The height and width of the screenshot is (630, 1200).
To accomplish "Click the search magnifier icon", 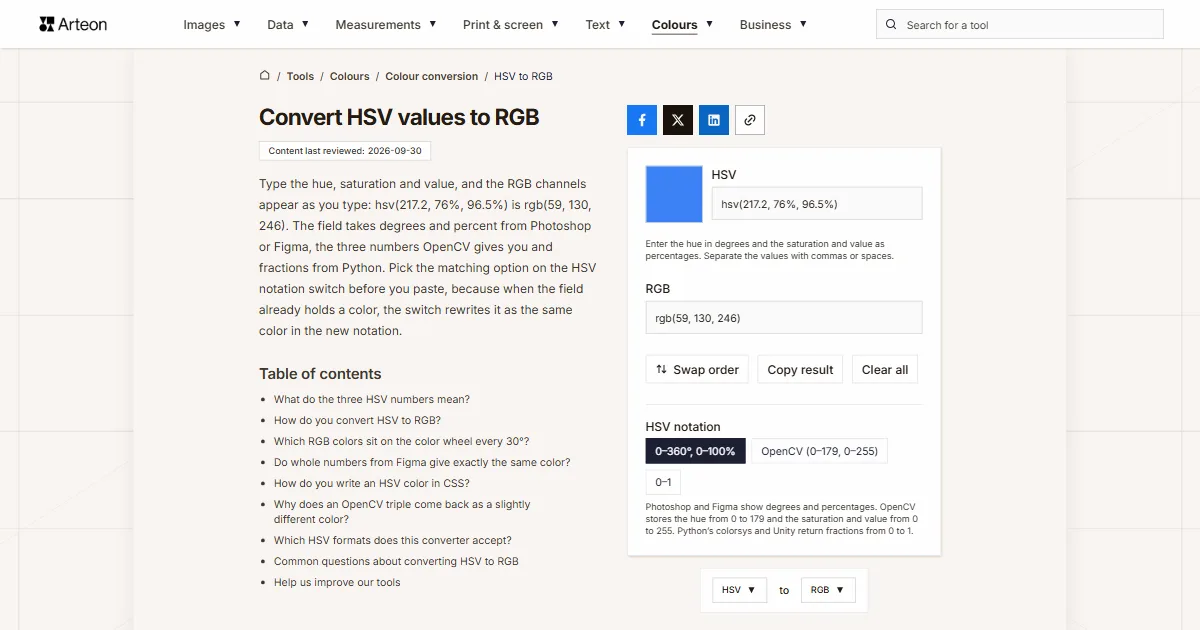I will 892,25.
